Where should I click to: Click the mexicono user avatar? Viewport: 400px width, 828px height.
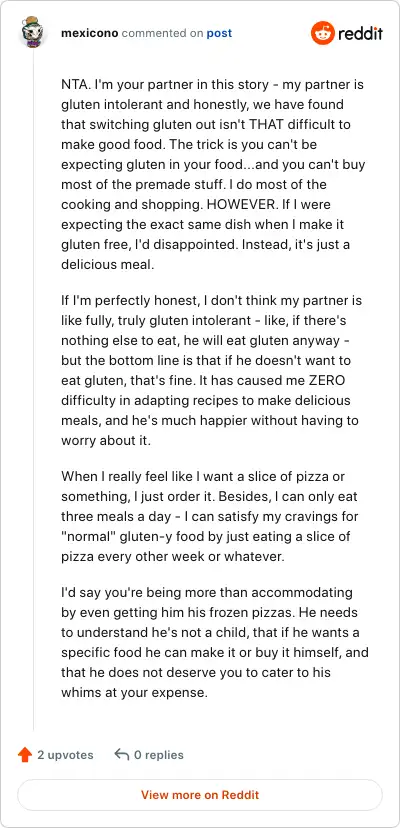34,33
